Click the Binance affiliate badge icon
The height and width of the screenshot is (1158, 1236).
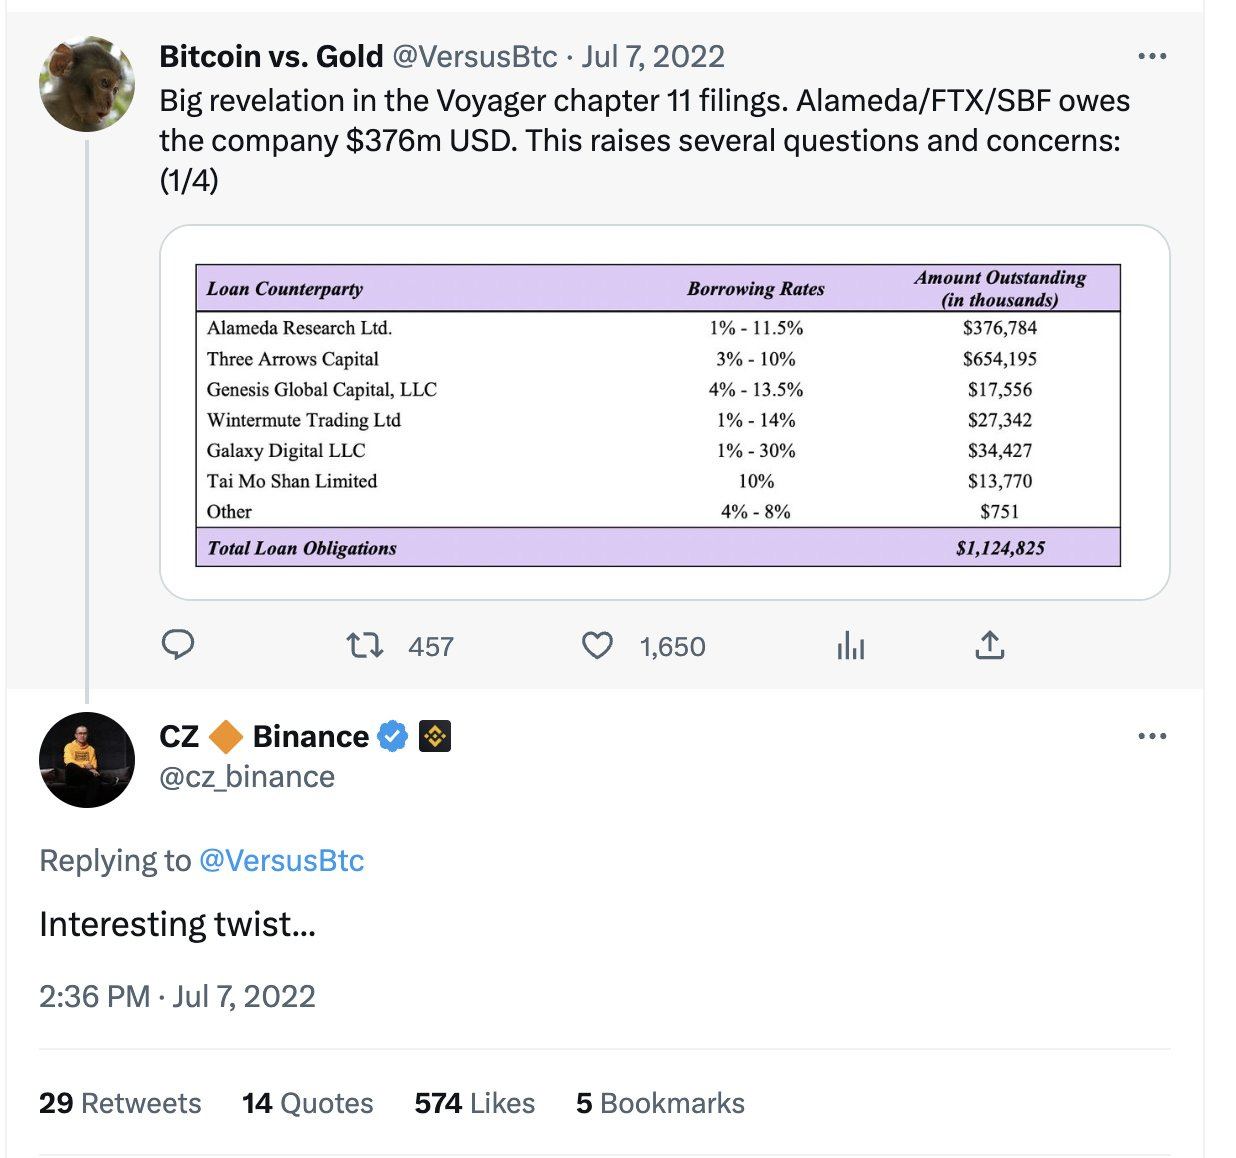click(x=434, y=737)
